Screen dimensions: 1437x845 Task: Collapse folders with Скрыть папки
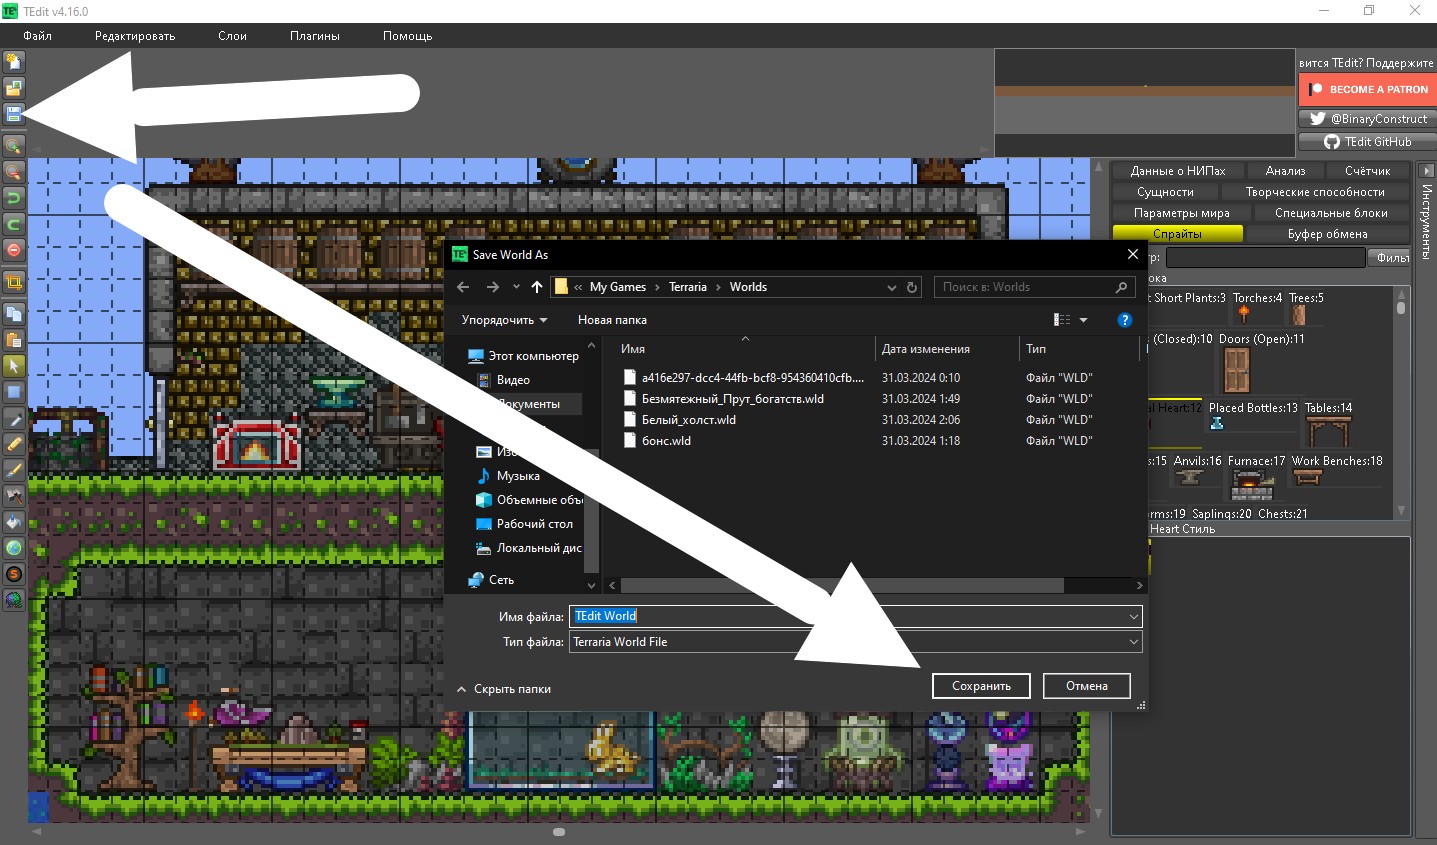(x=503, y=689)
